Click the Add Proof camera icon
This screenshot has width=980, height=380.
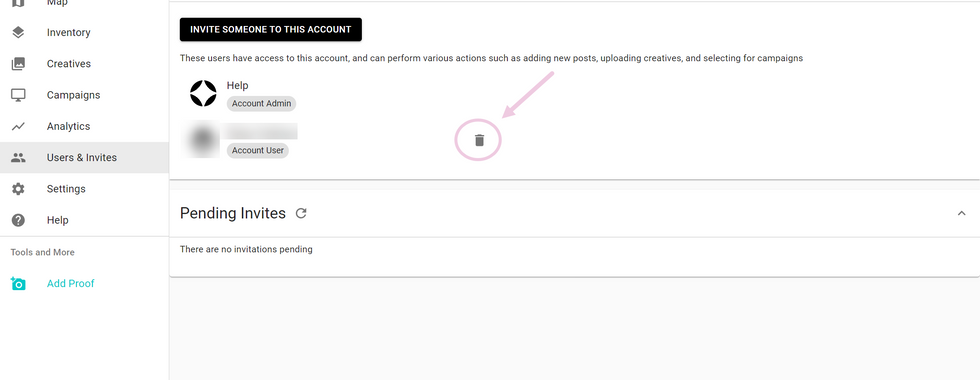tap(18, 283)
